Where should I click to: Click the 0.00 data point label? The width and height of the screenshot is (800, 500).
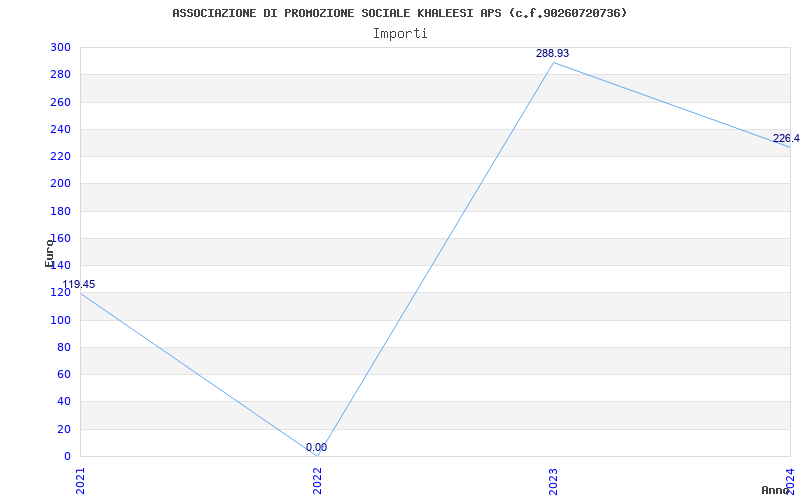click(316, 448)
